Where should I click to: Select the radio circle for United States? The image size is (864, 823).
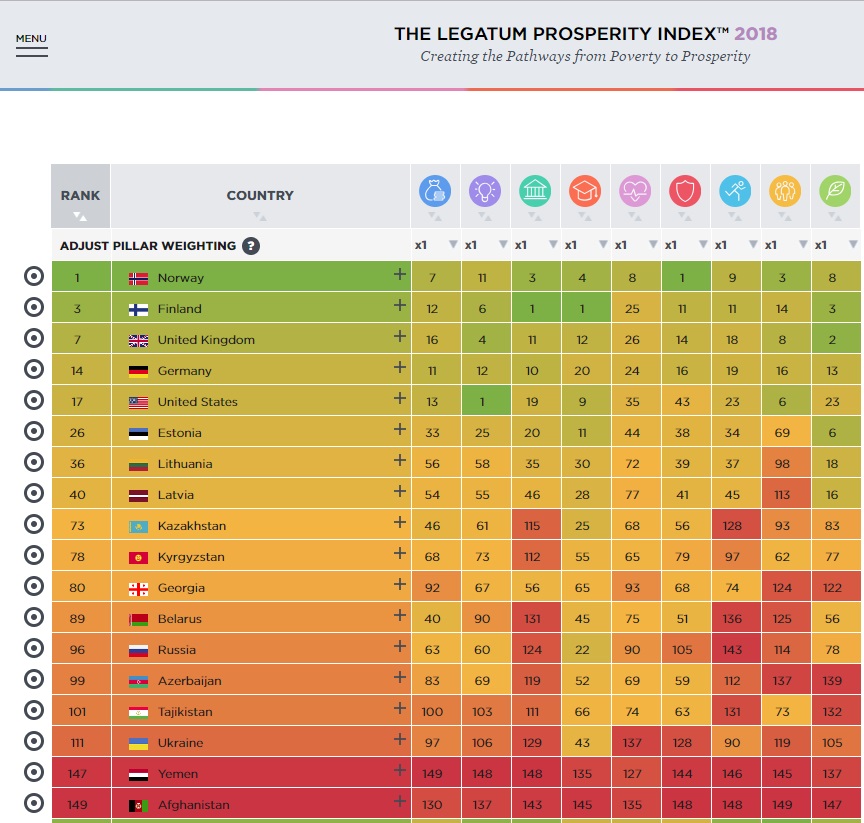pos(33,402)
